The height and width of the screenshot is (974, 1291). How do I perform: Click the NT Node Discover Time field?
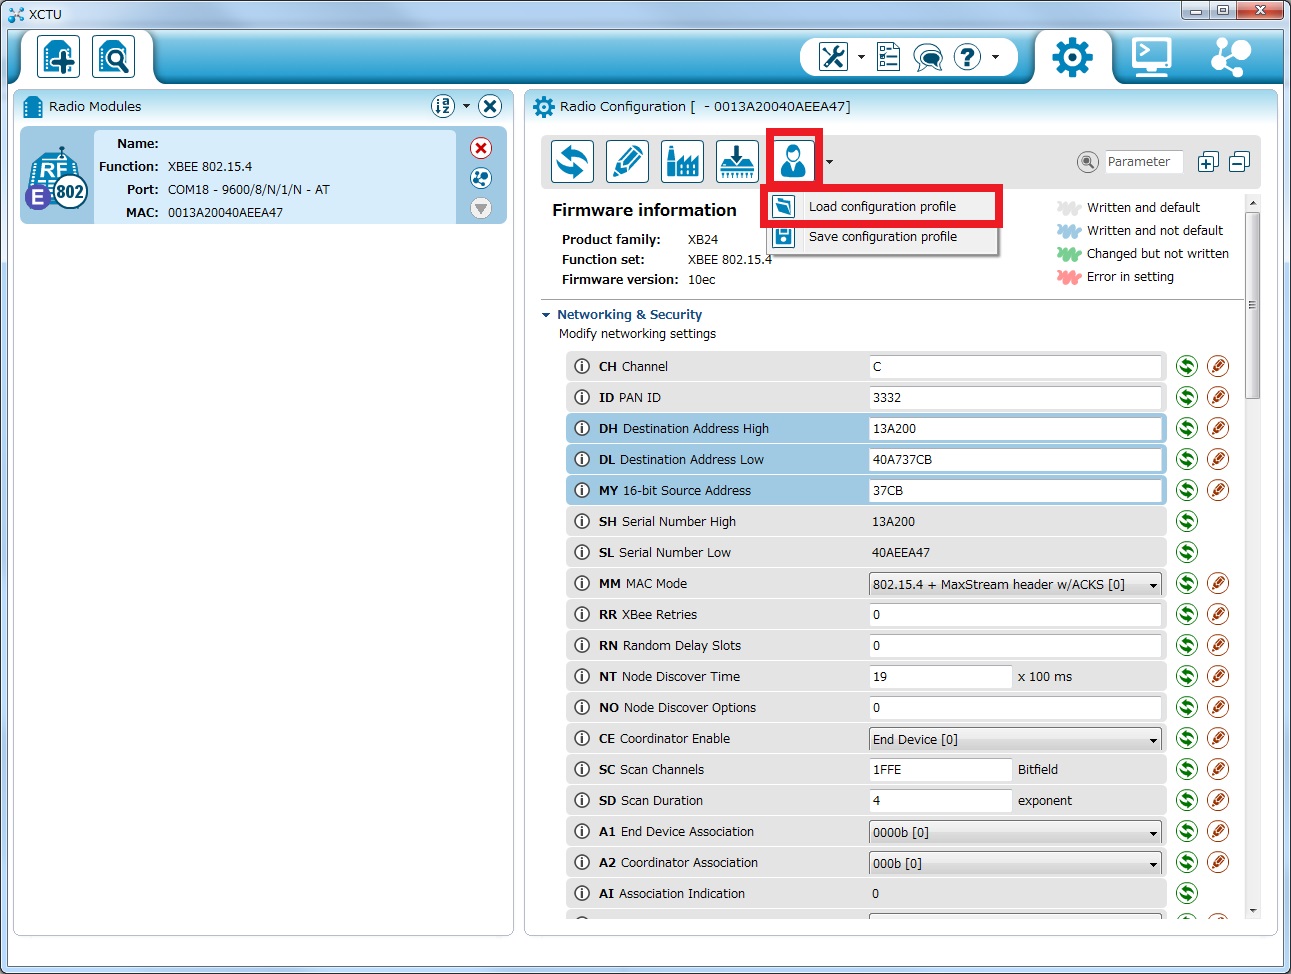(x=941, y=677)
